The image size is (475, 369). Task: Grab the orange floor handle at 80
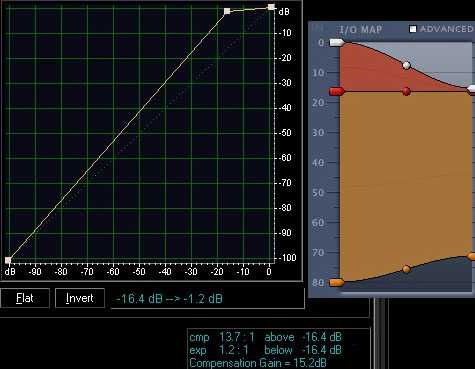[337, 283]
